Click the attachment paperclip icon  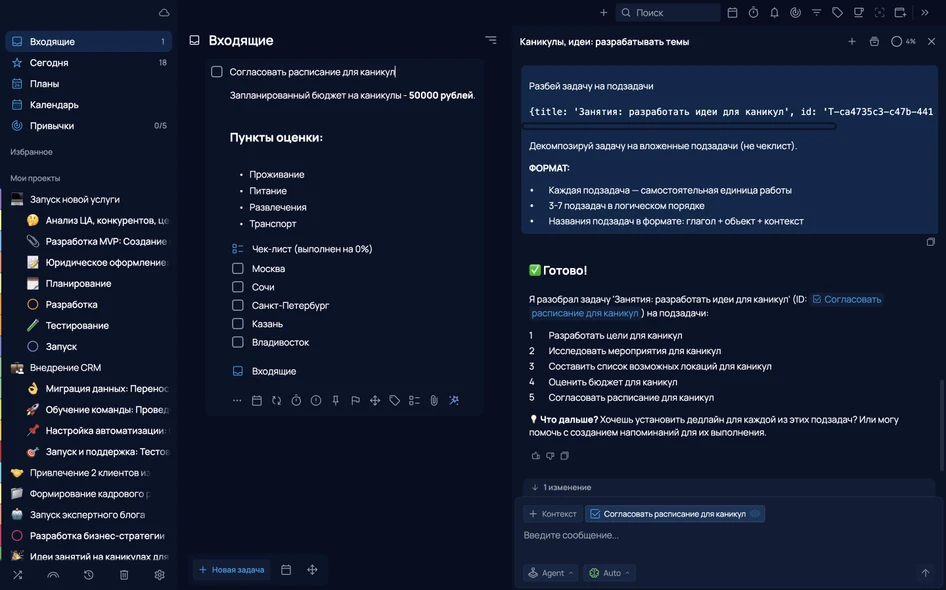click(434, 401)
